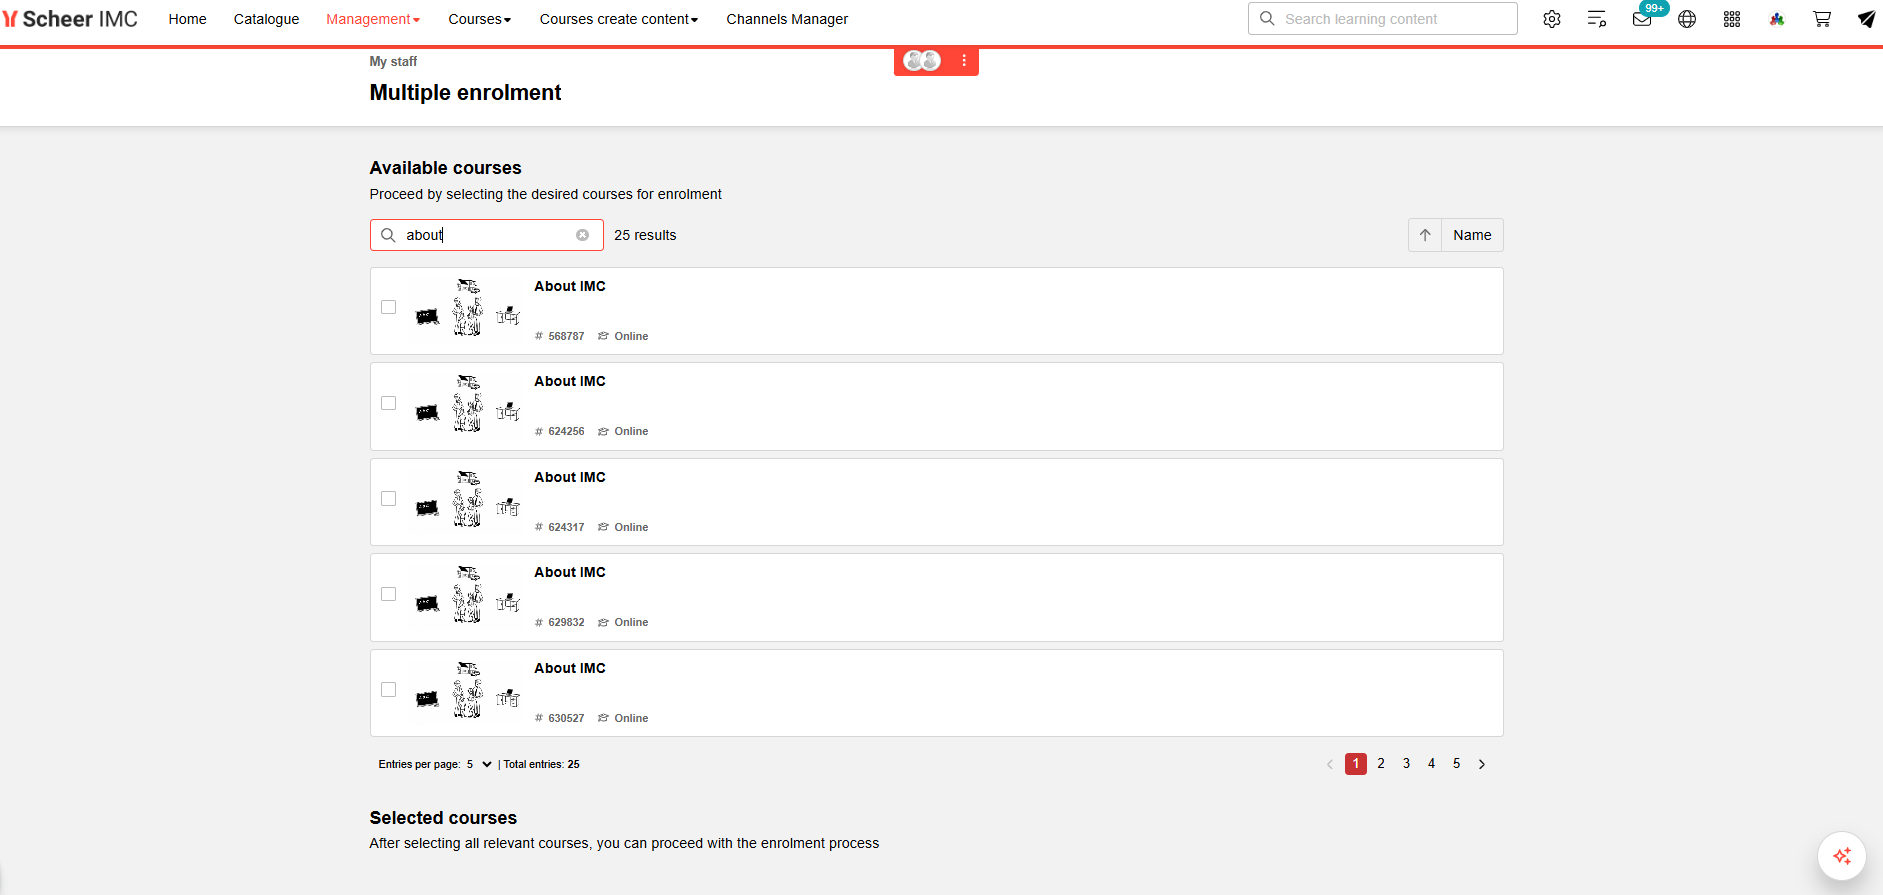
Task: Jump to results page 3
Action: coord(1406,764)
